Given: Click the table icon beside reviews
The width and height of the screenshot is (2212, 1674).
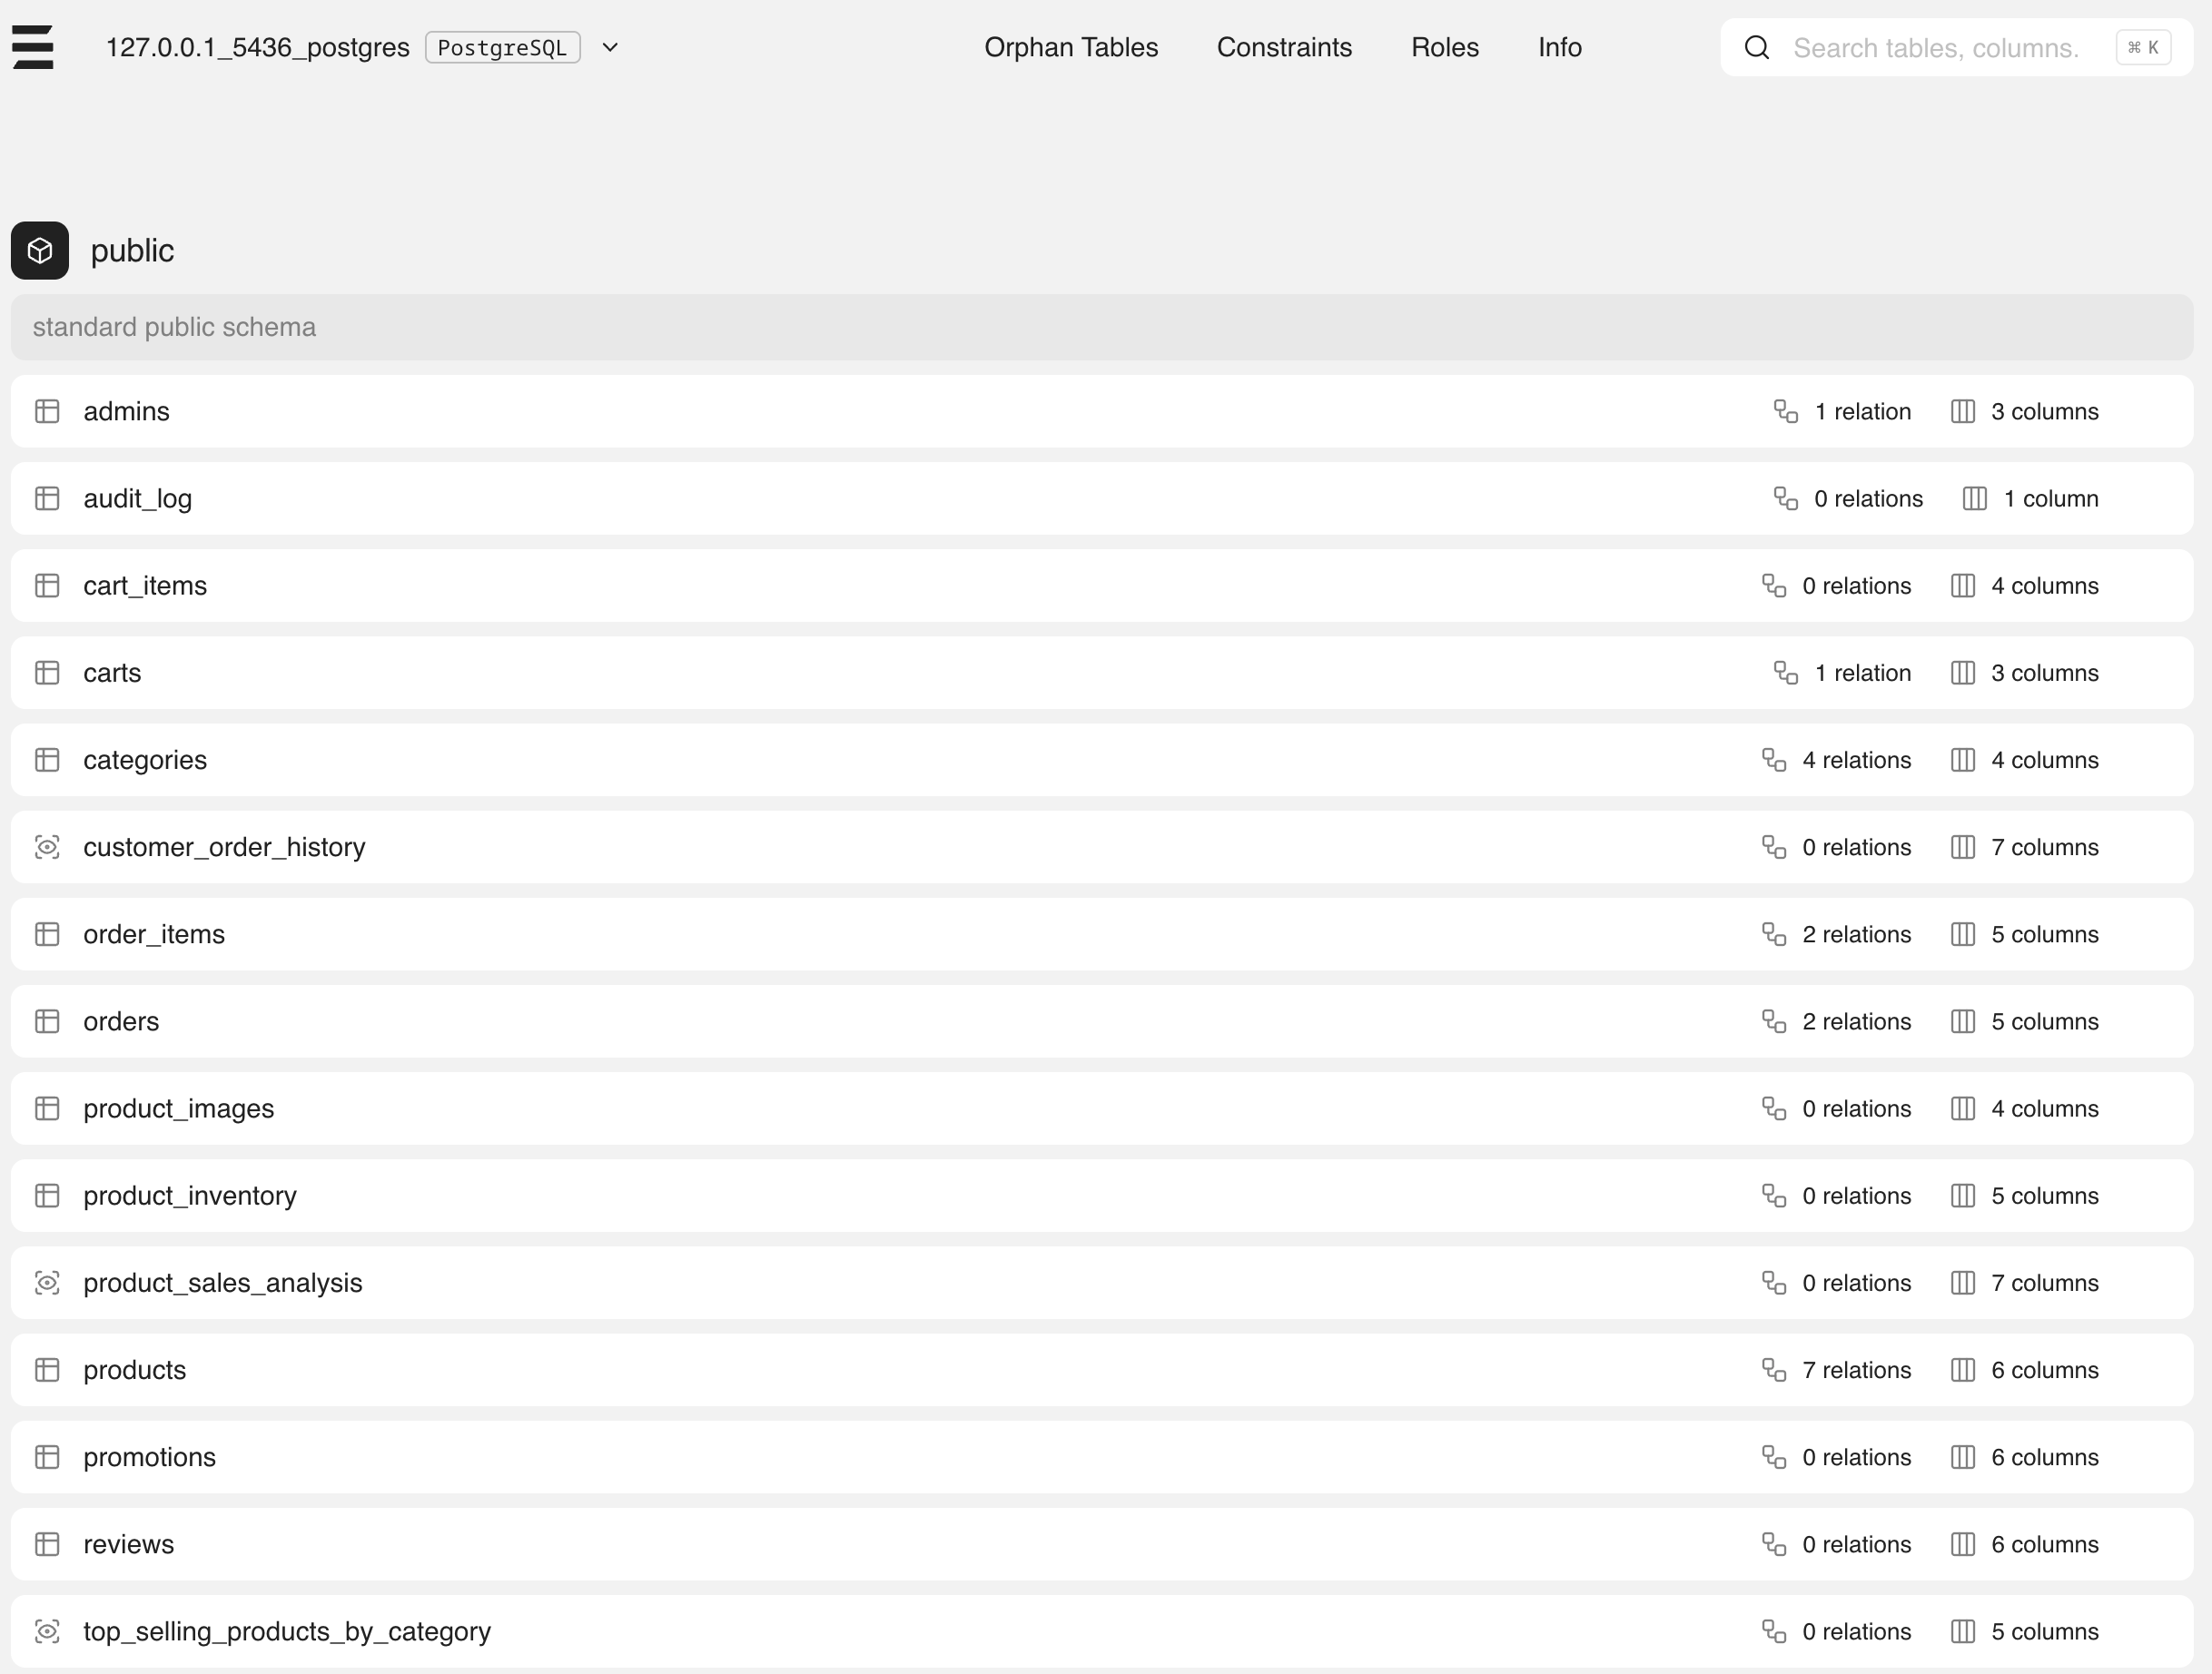Looking at the screenshot, I should click(x=47, y=1543).
